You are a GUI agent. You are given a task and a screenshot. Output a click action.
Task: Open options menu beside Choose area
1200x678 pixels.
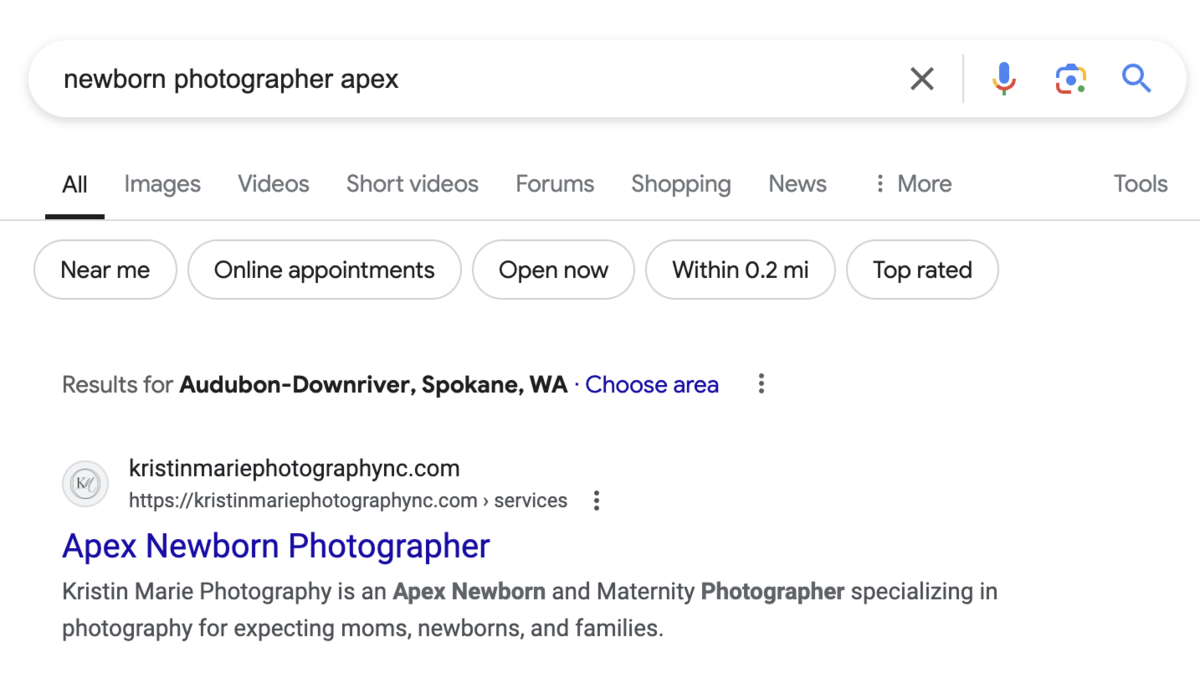761,384
